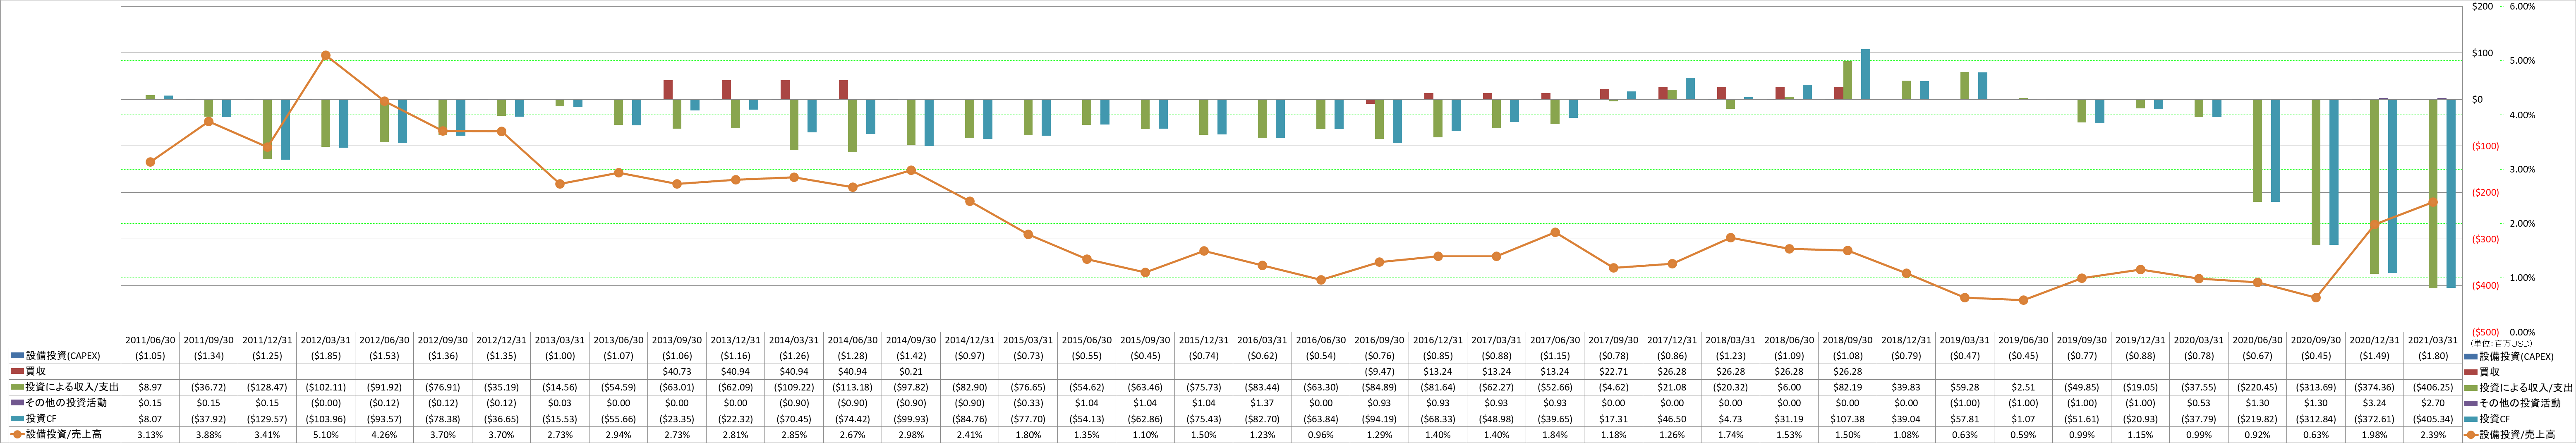
Task: Select the $0.21 acquisition cell
Action: point(911,371)
